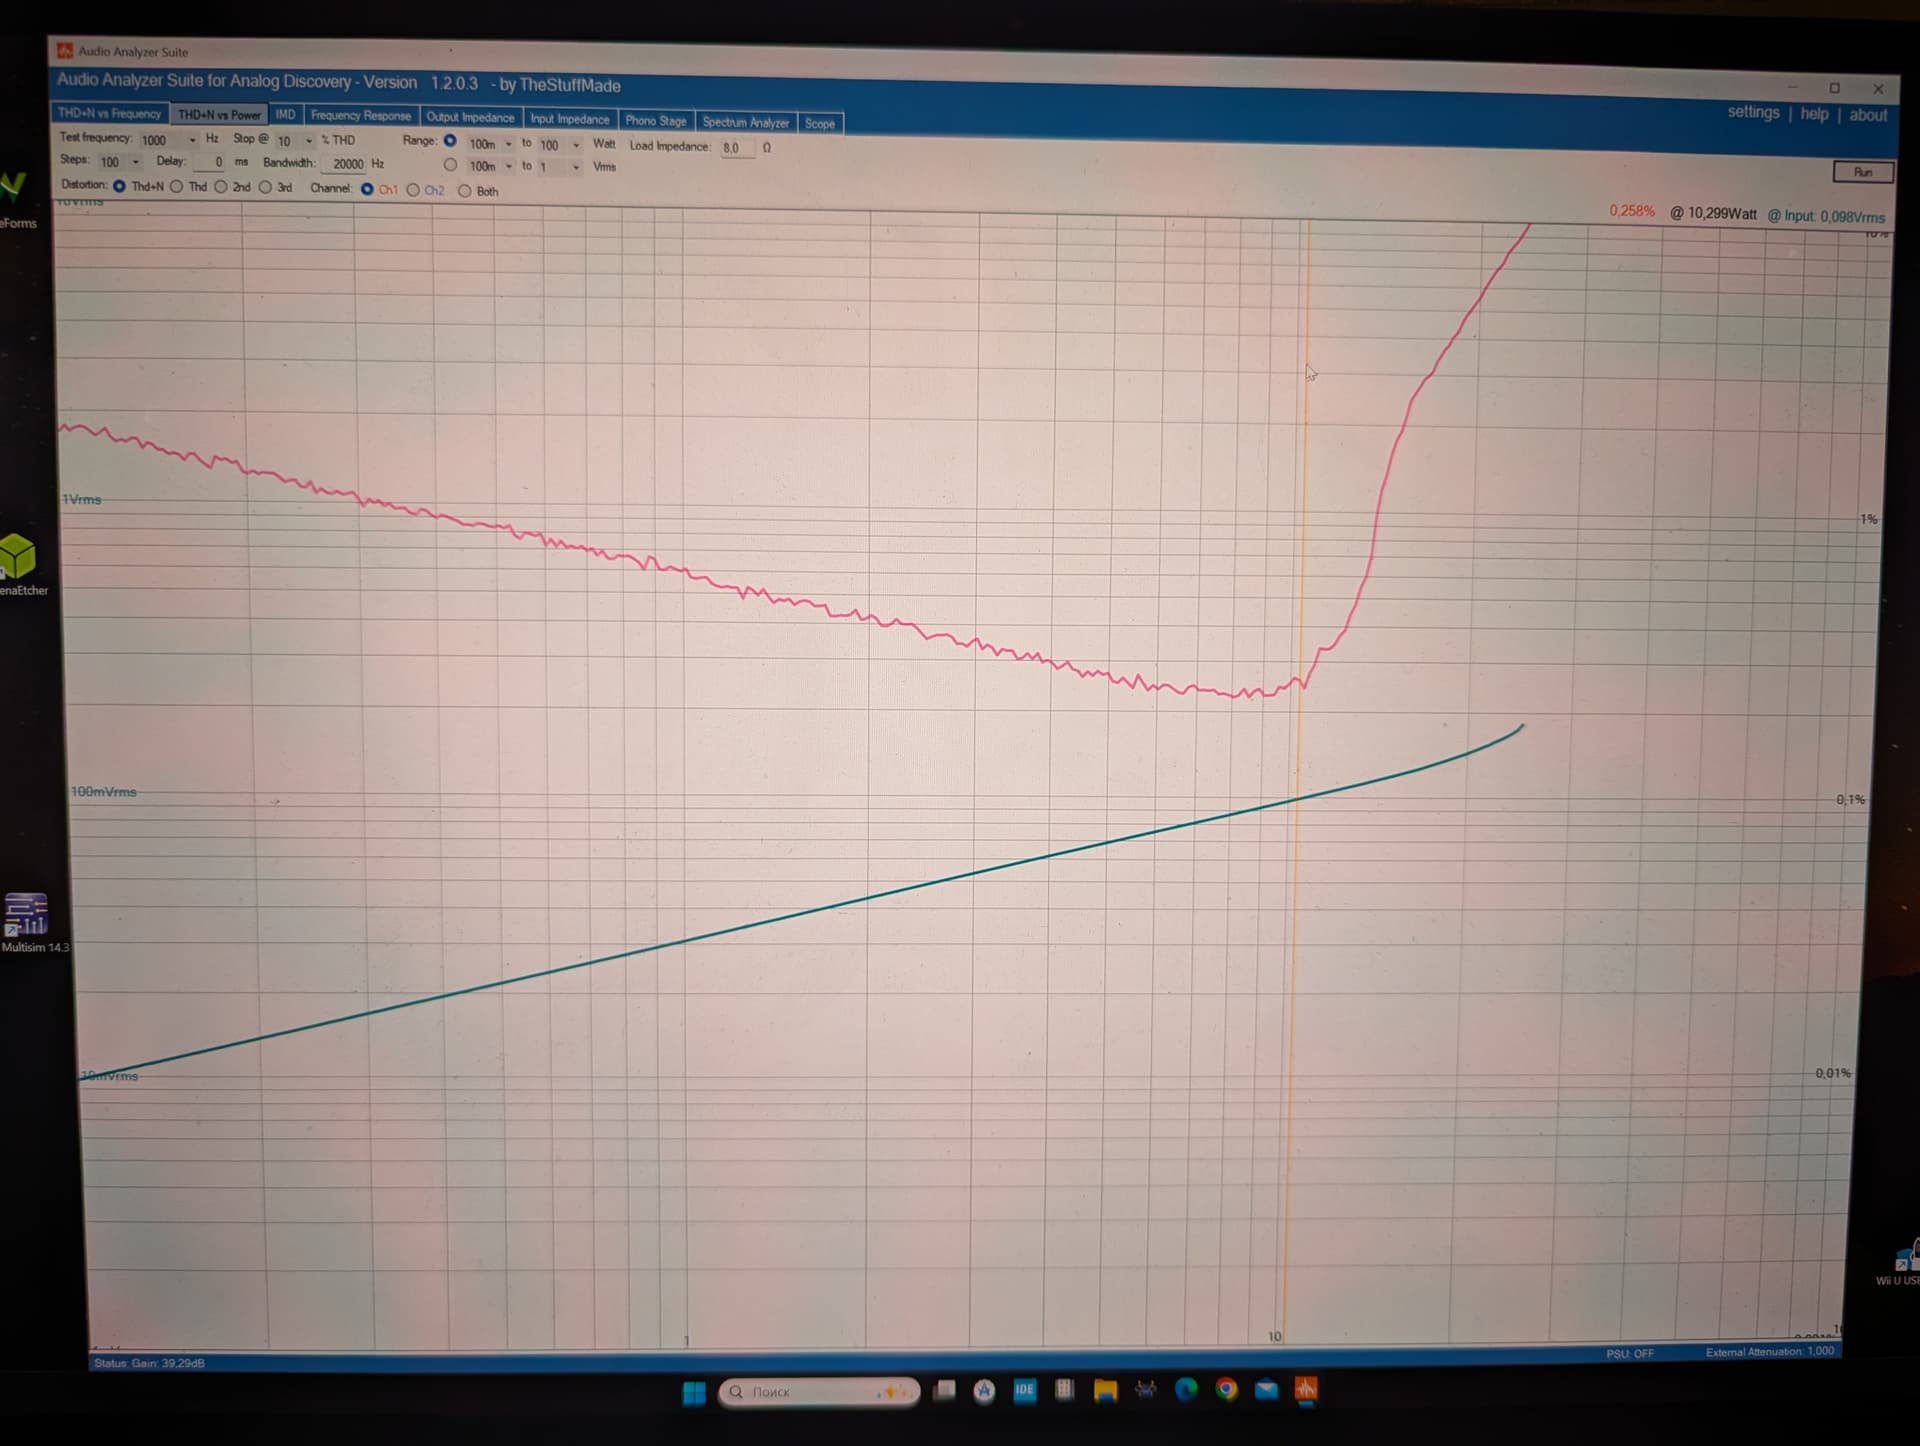Open Task View from taskbar

pyautogui.click(x=944, y=1390)
